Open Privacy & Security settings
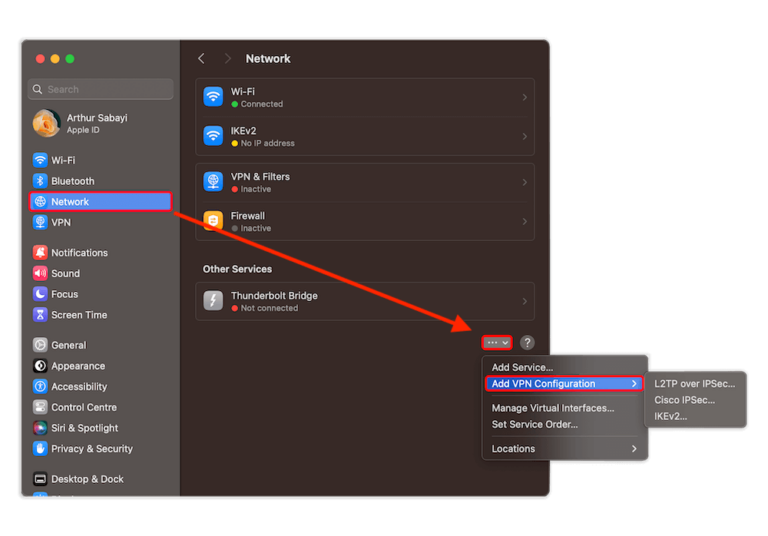The image size is (768, 536). pyautogui.click(x=100, y=448)
